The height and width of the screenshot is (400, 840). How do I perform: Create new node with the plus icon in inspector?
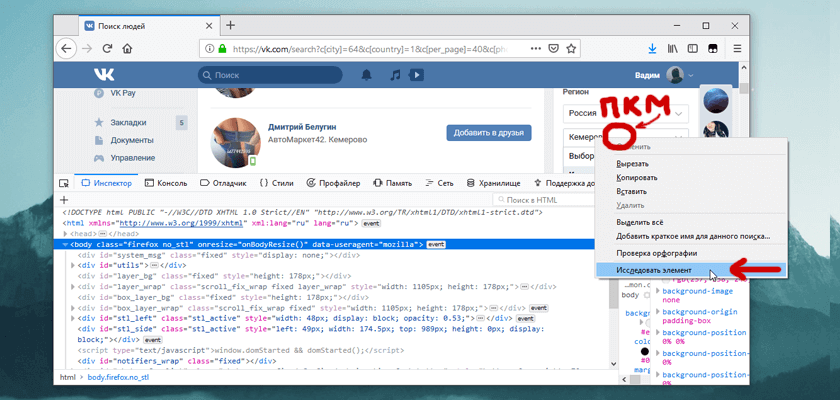pos(64,200)
